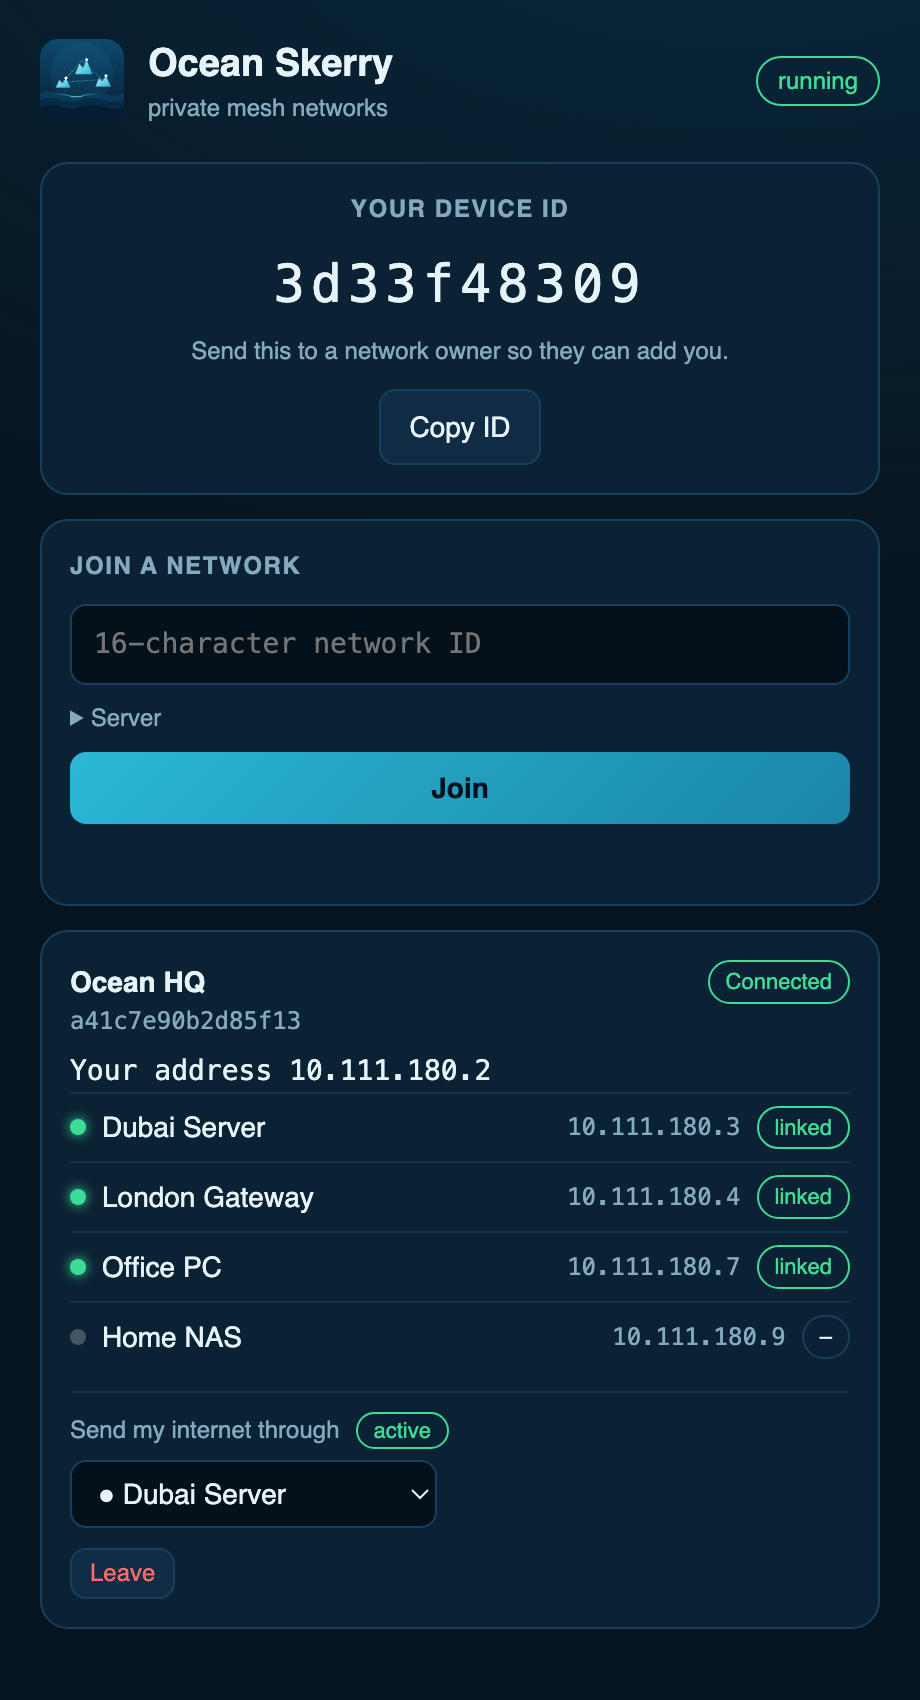Click the linked badge for Dubai Server
Viewport: 920px width, 1700px height.
803,1127
